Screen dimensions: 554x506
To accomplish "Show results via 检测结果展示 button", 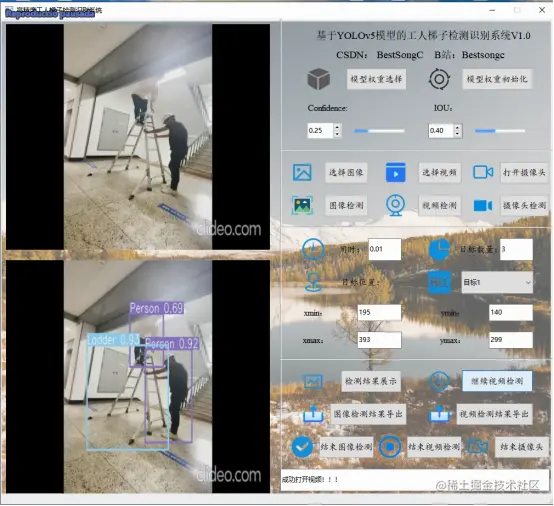I will 371,381.
